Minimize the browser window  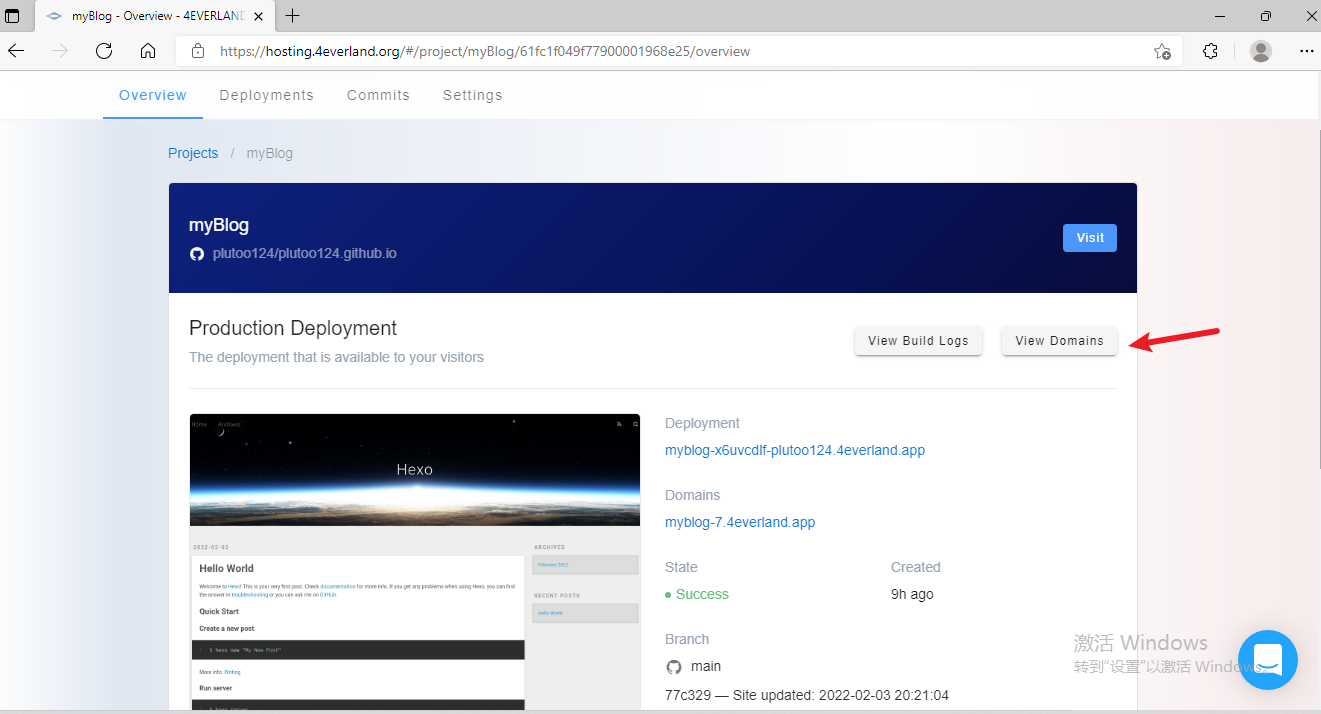coord(1220,16)
